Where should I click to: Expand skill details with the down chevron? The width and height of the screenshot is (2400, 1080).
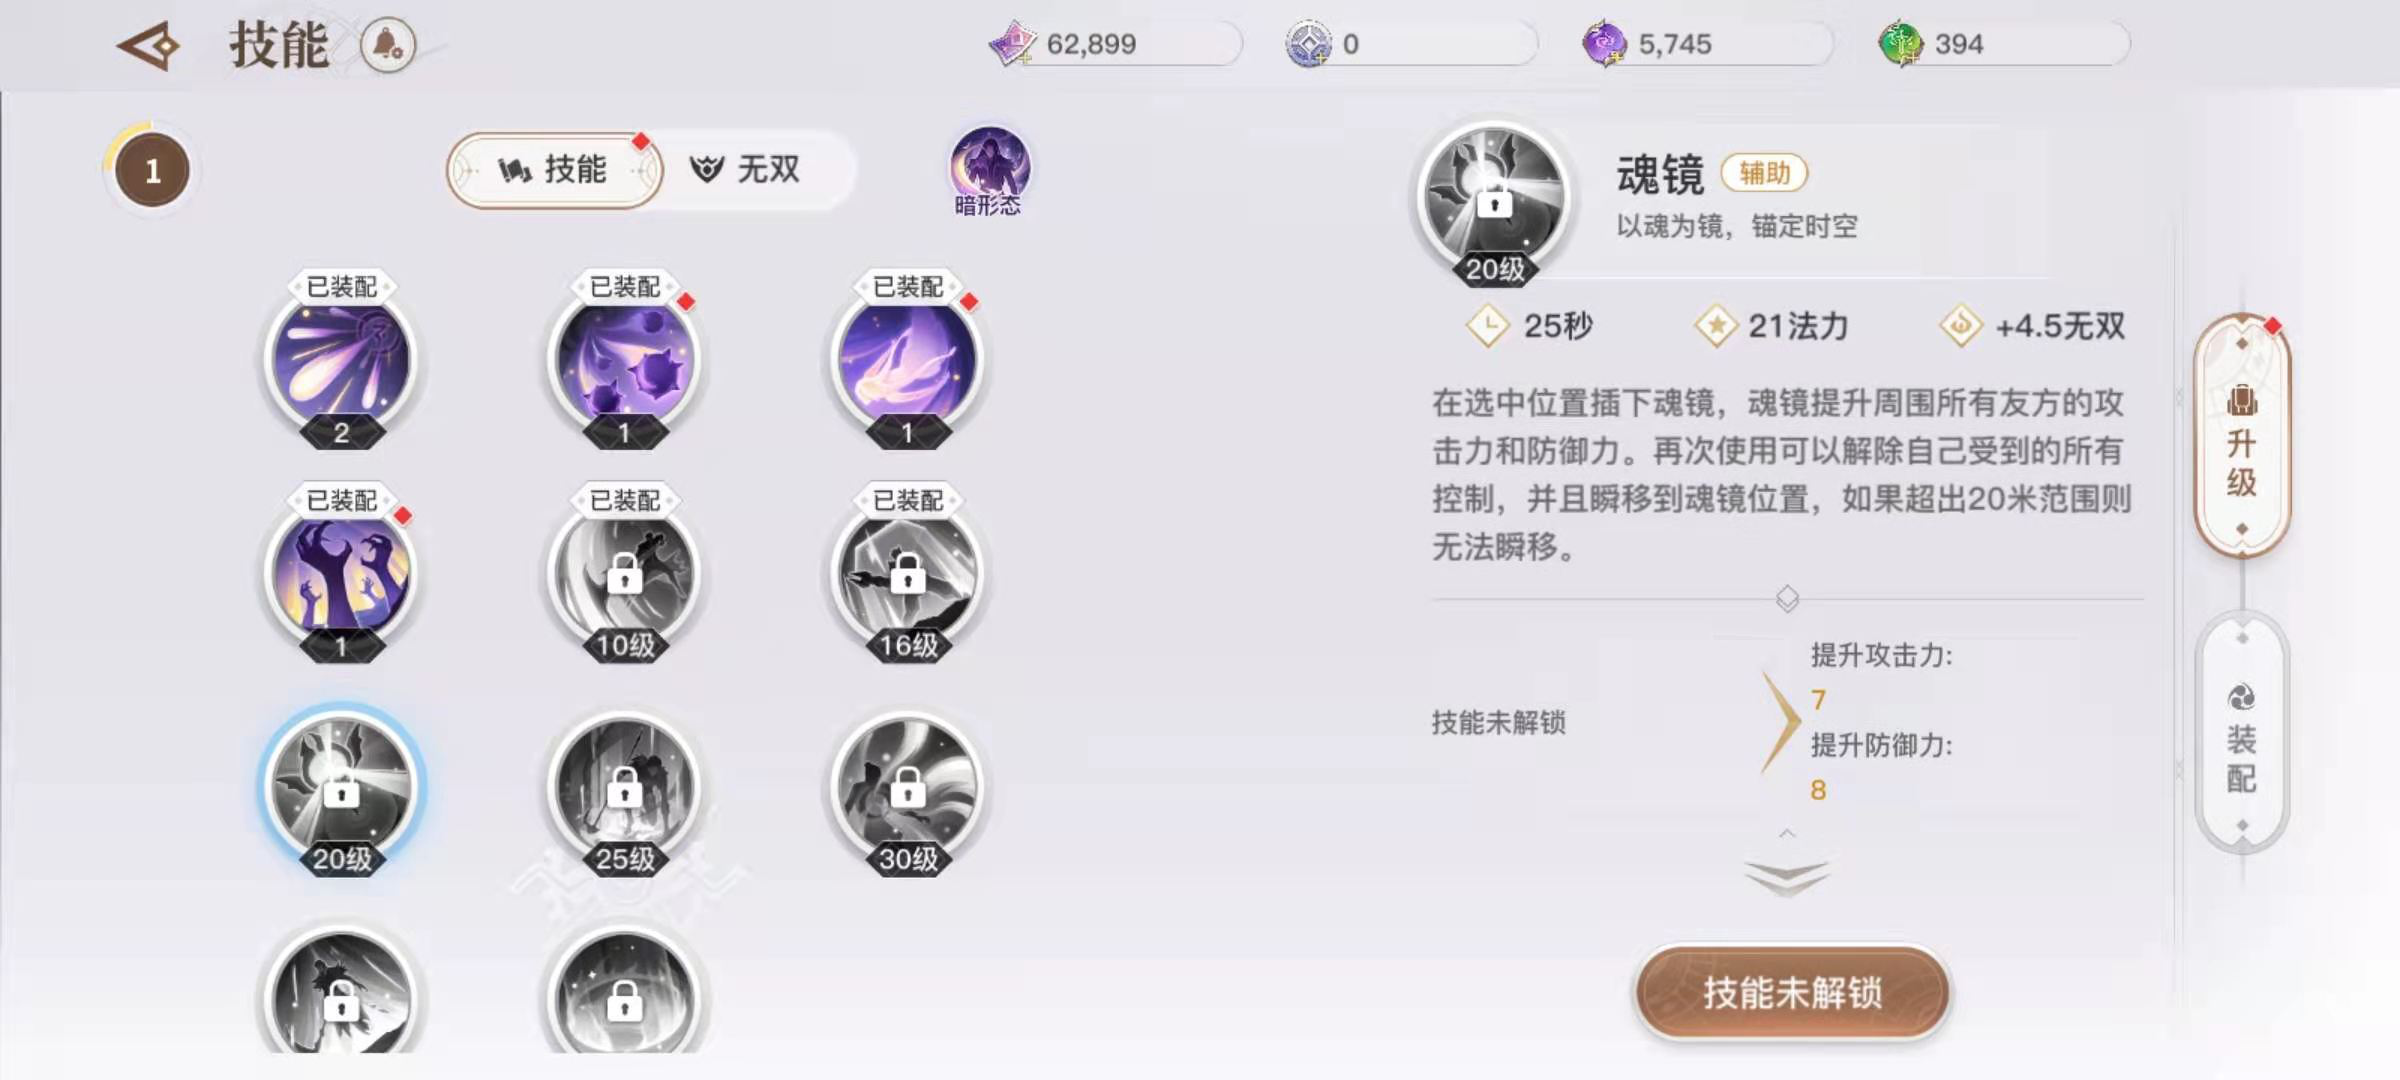(1787, 875)
